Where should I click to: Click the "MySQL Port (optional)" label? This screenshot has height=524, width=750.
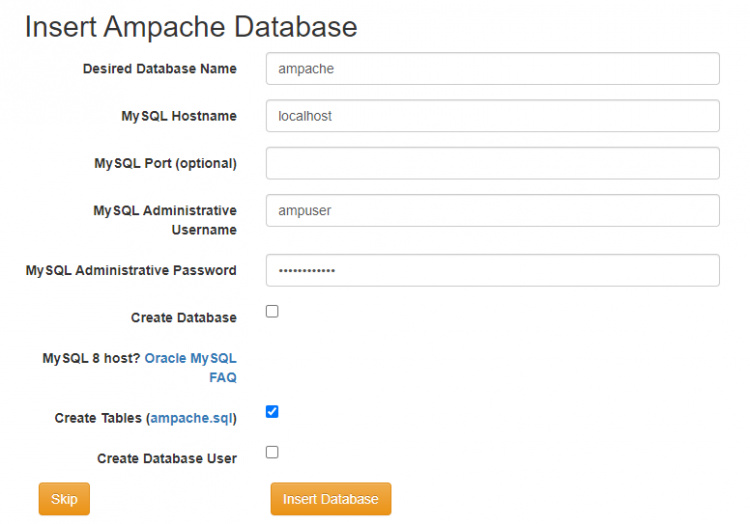[165, 163]
